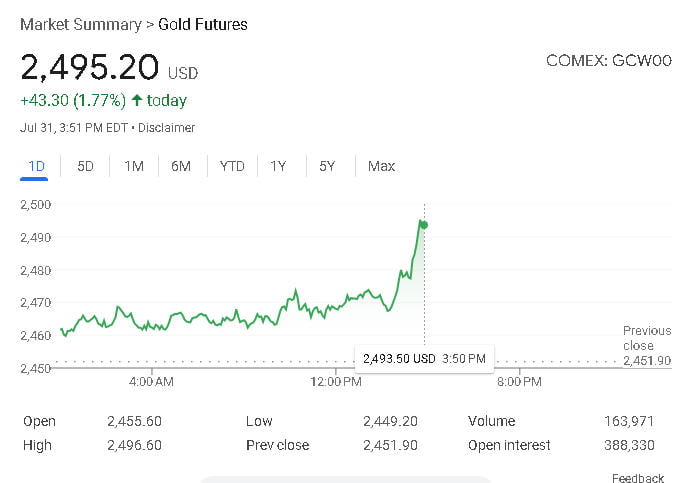Click the Feedback link
The height and width of the screenshot is (483, 692).
point(637,478)
